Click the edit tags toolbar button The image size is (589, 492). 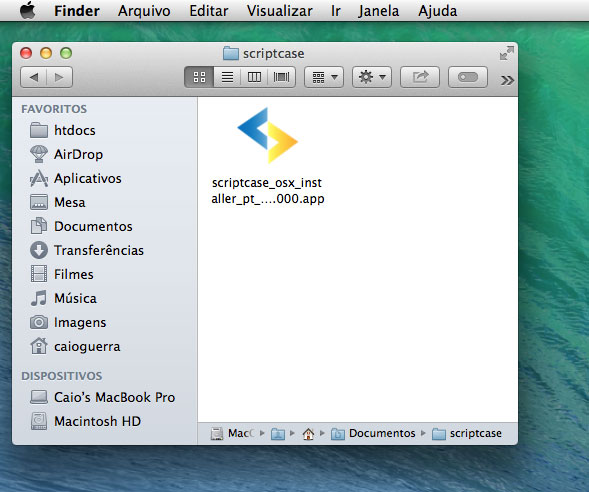click(468, 77)
